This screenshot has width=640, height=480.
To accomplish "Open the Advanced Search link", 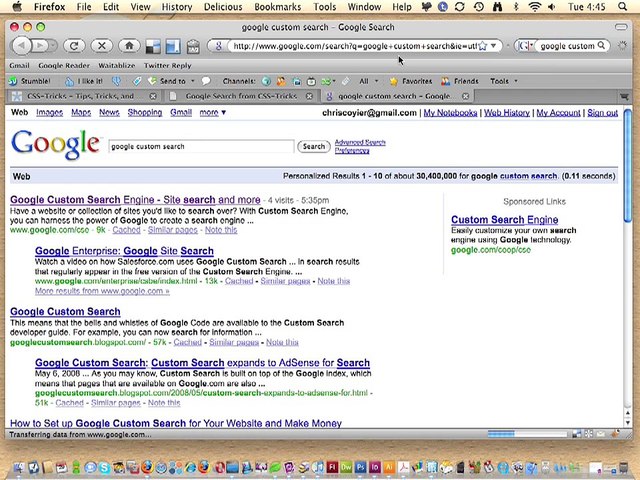I will (360, 142).
